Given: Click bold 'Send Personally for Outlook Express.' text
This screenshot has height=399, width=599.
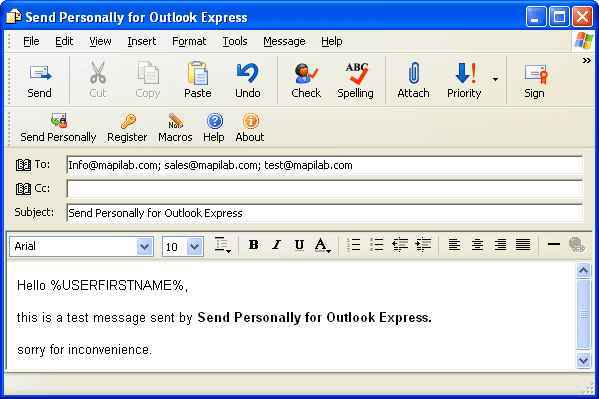Looking at the screenshot, I should coord(314,318).
